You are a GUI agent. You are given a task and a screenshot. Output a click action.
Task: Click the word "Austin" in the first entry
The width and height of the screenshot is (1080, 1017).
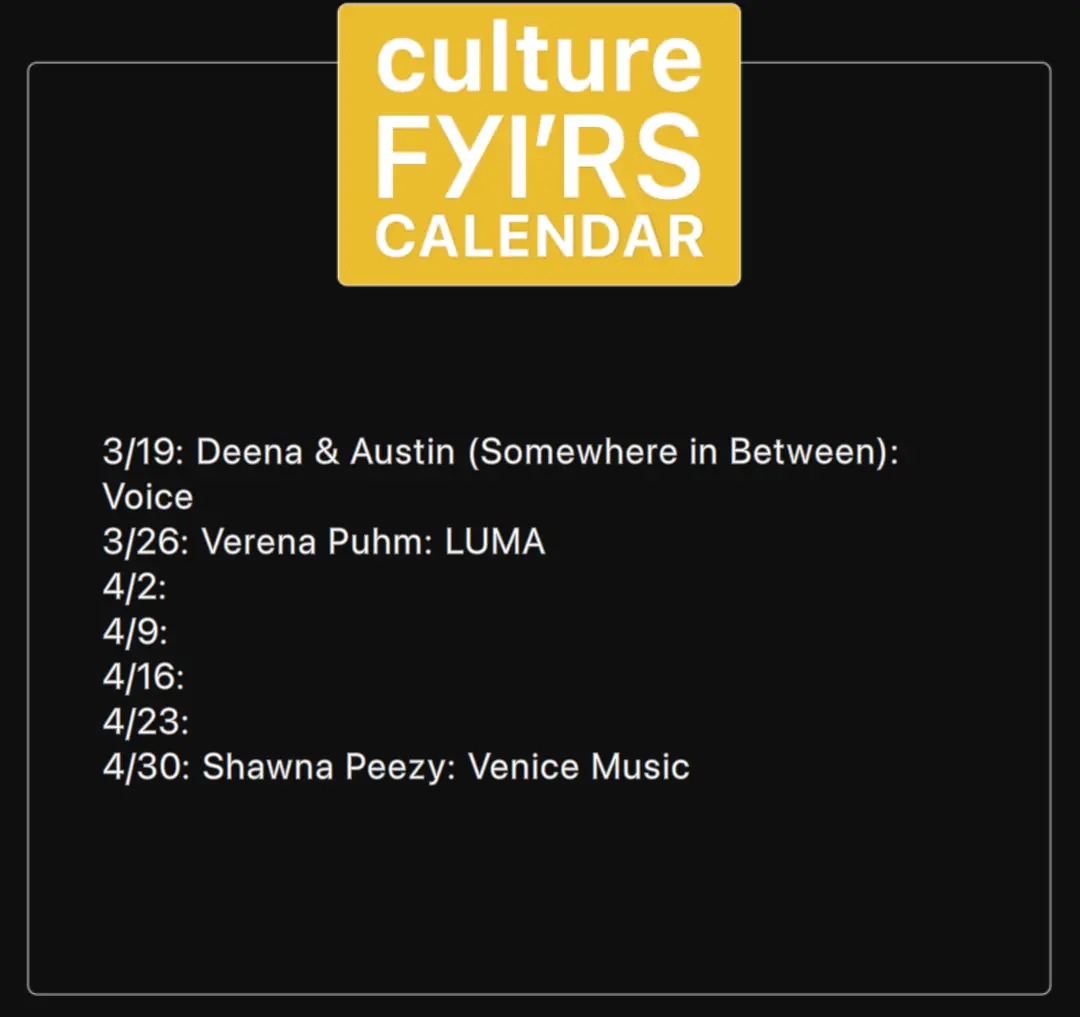[x=402, y=452]
